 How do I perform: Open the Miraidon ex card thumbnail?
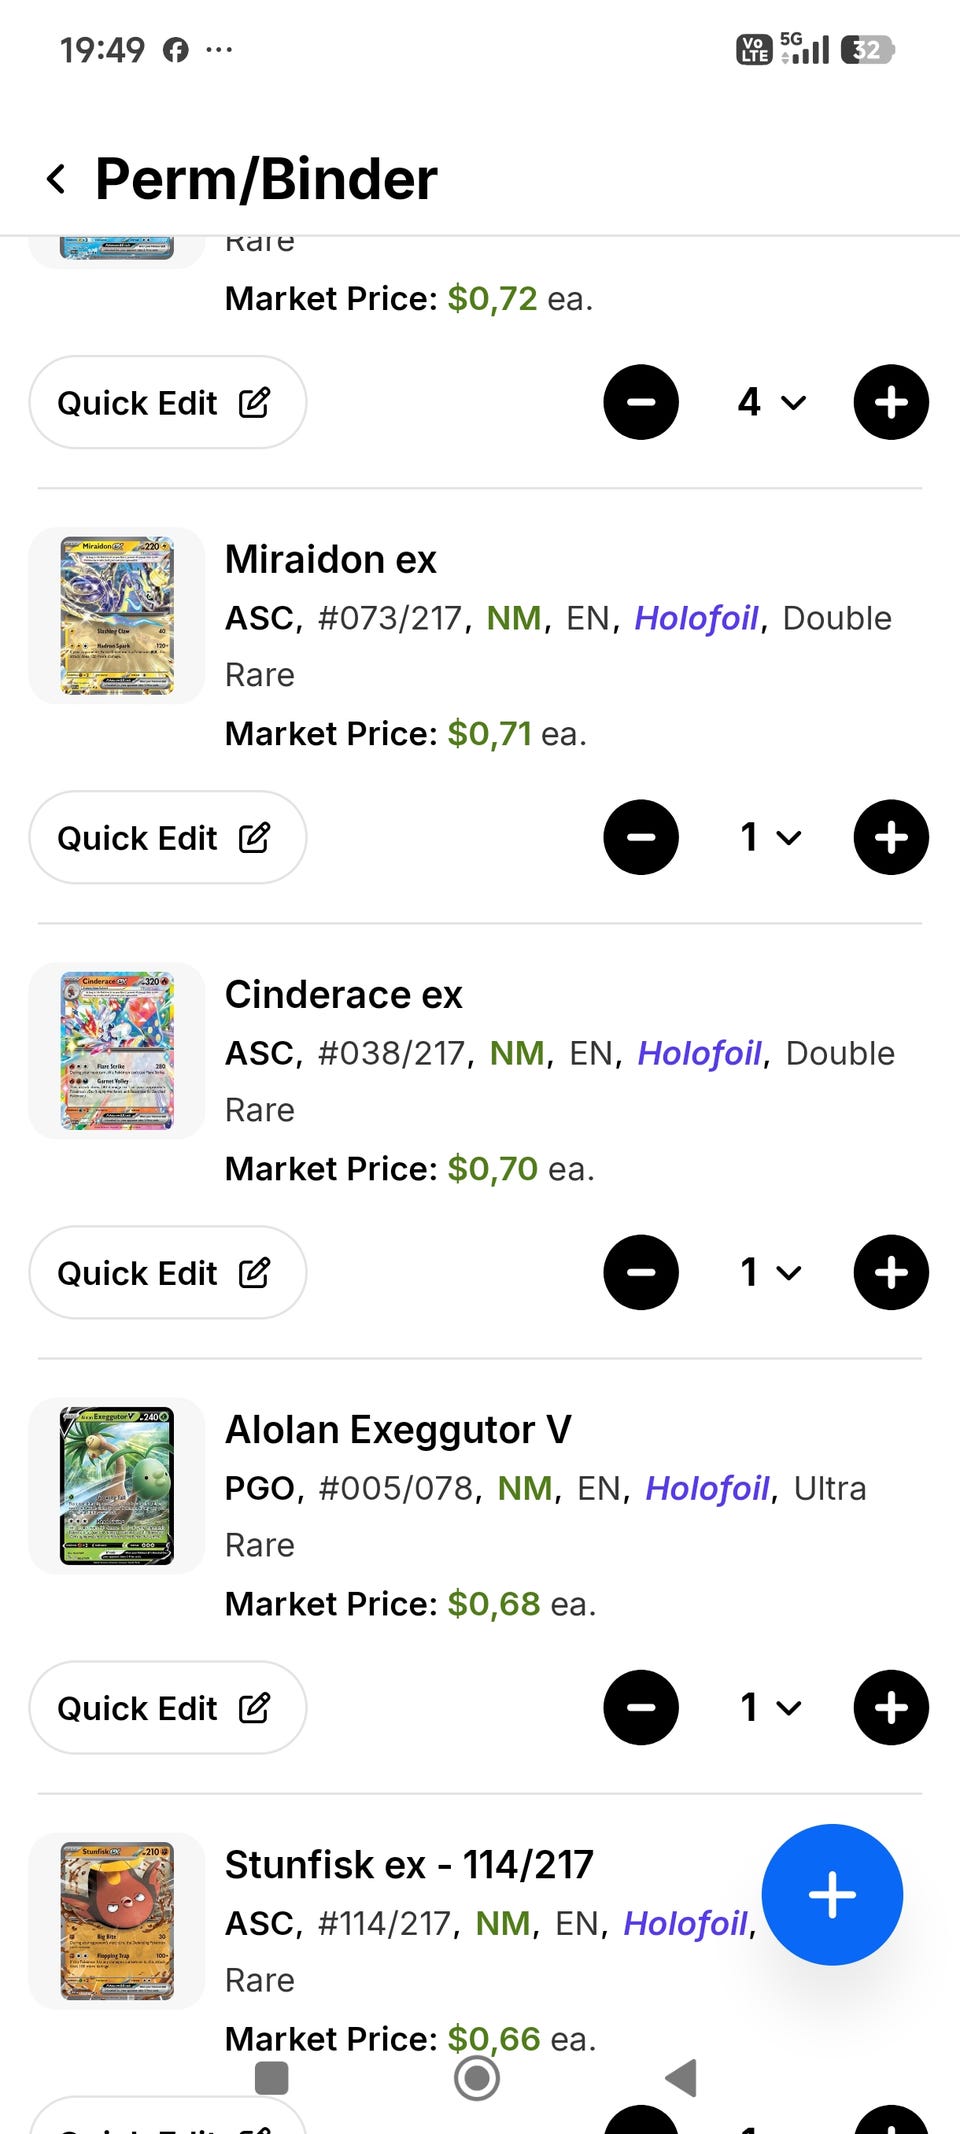(117, 615)
